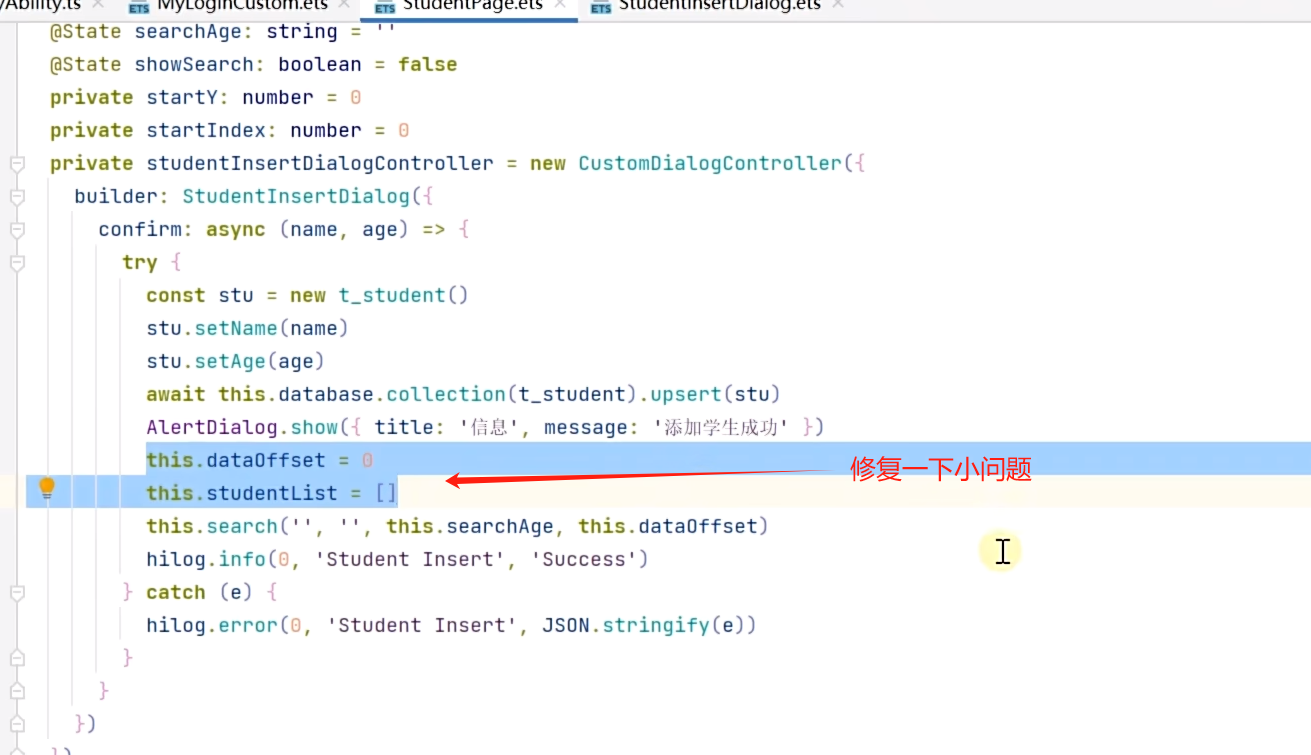The image size is (1311, 755).
Task: Click the showSearch variable name
Action: pyautogui.click(x=195, y=64)
